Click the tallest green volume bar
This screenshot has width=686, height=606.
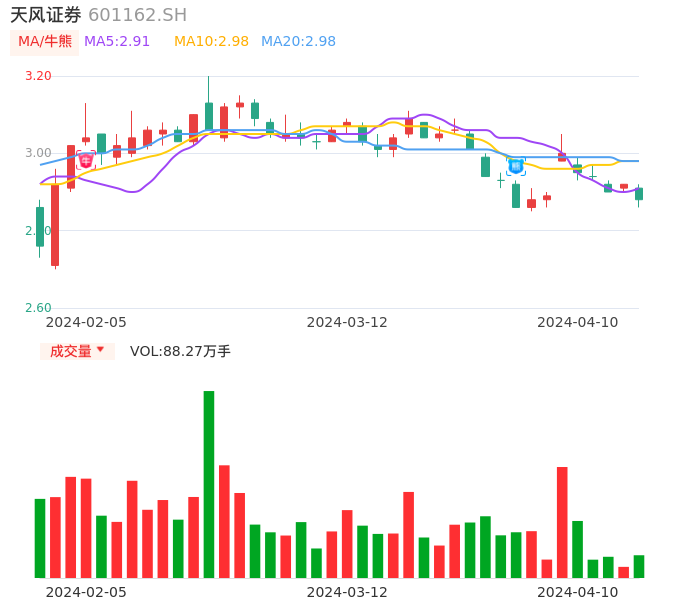[x=209, y=484]
